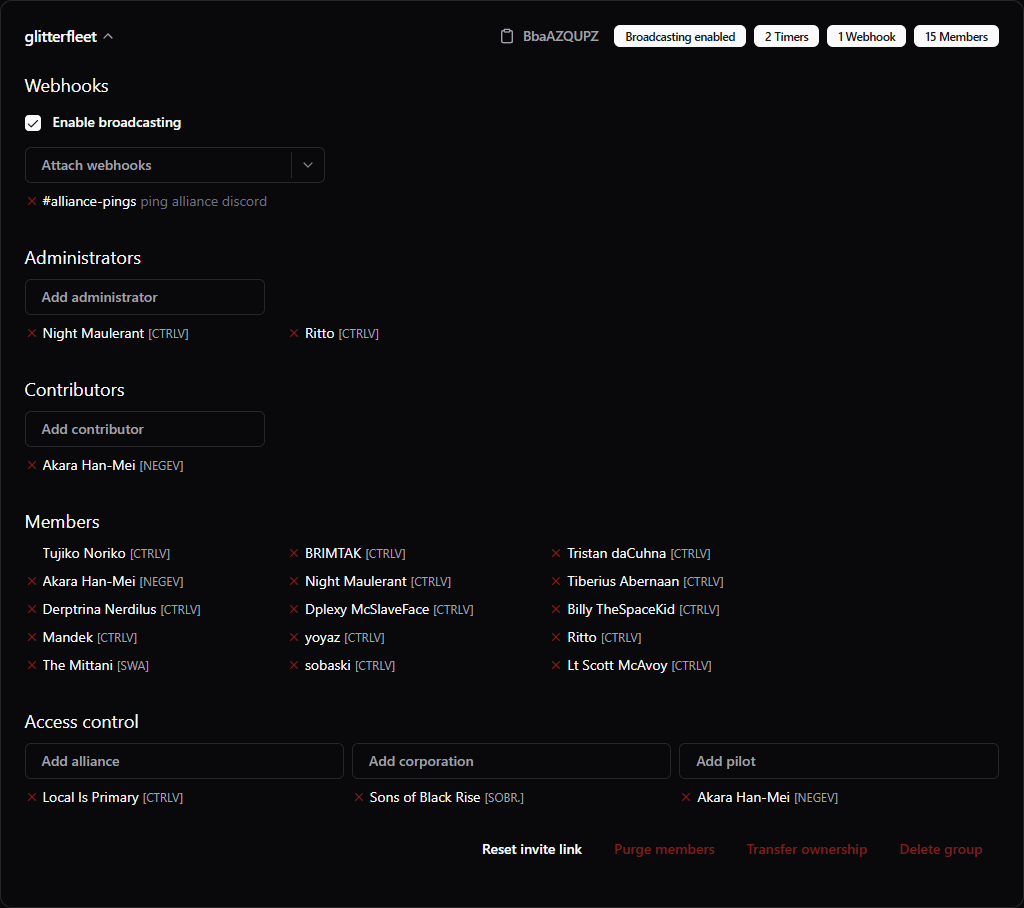Remove Ritto from Administrators
Image resolution: width=1024 pixels, height=908 pixels.
point(294,333)
